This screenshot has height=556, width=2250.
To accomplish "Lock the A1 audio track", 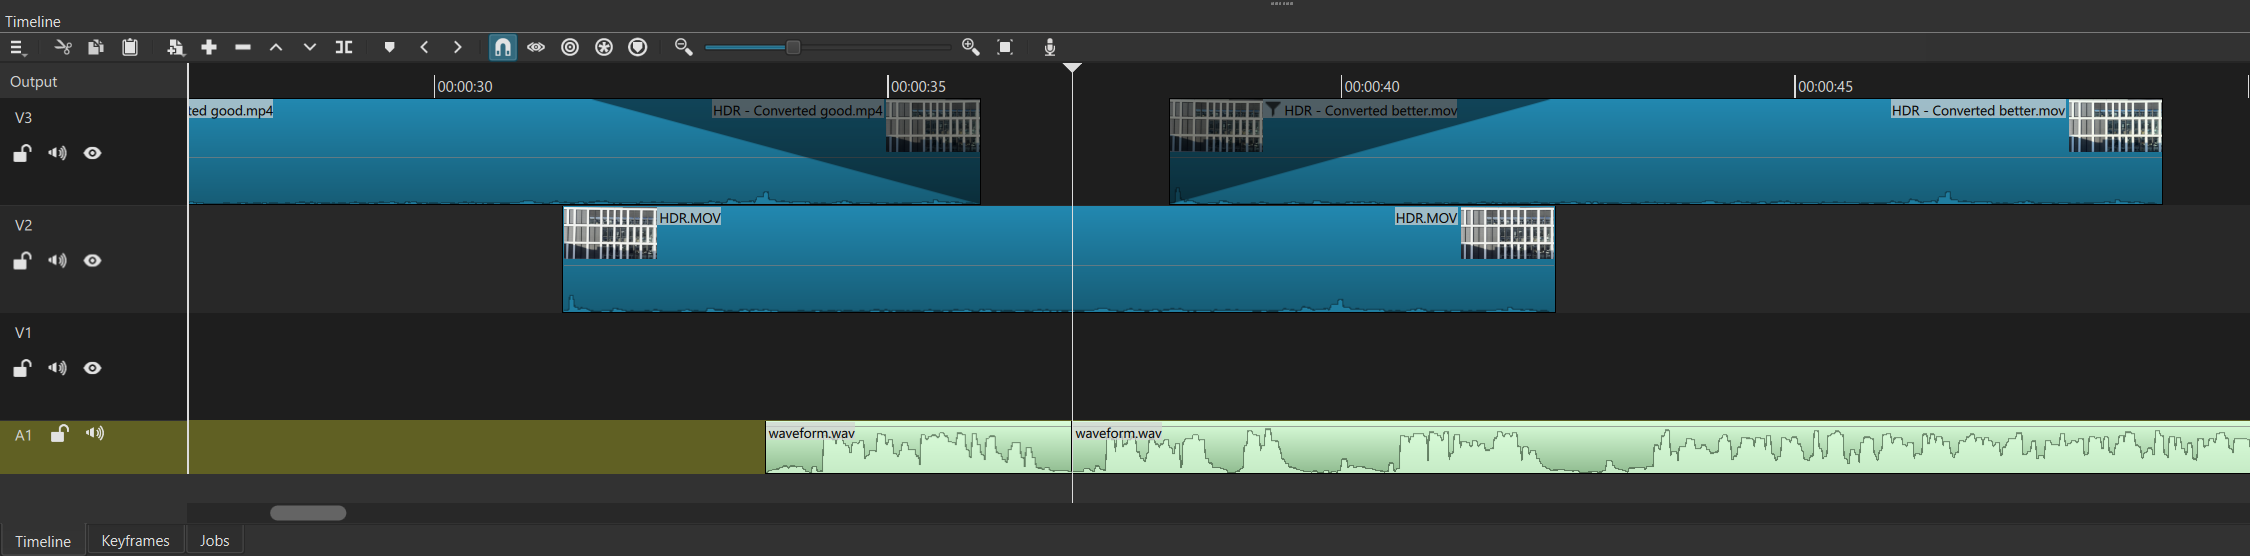I will tap(60, 434).
